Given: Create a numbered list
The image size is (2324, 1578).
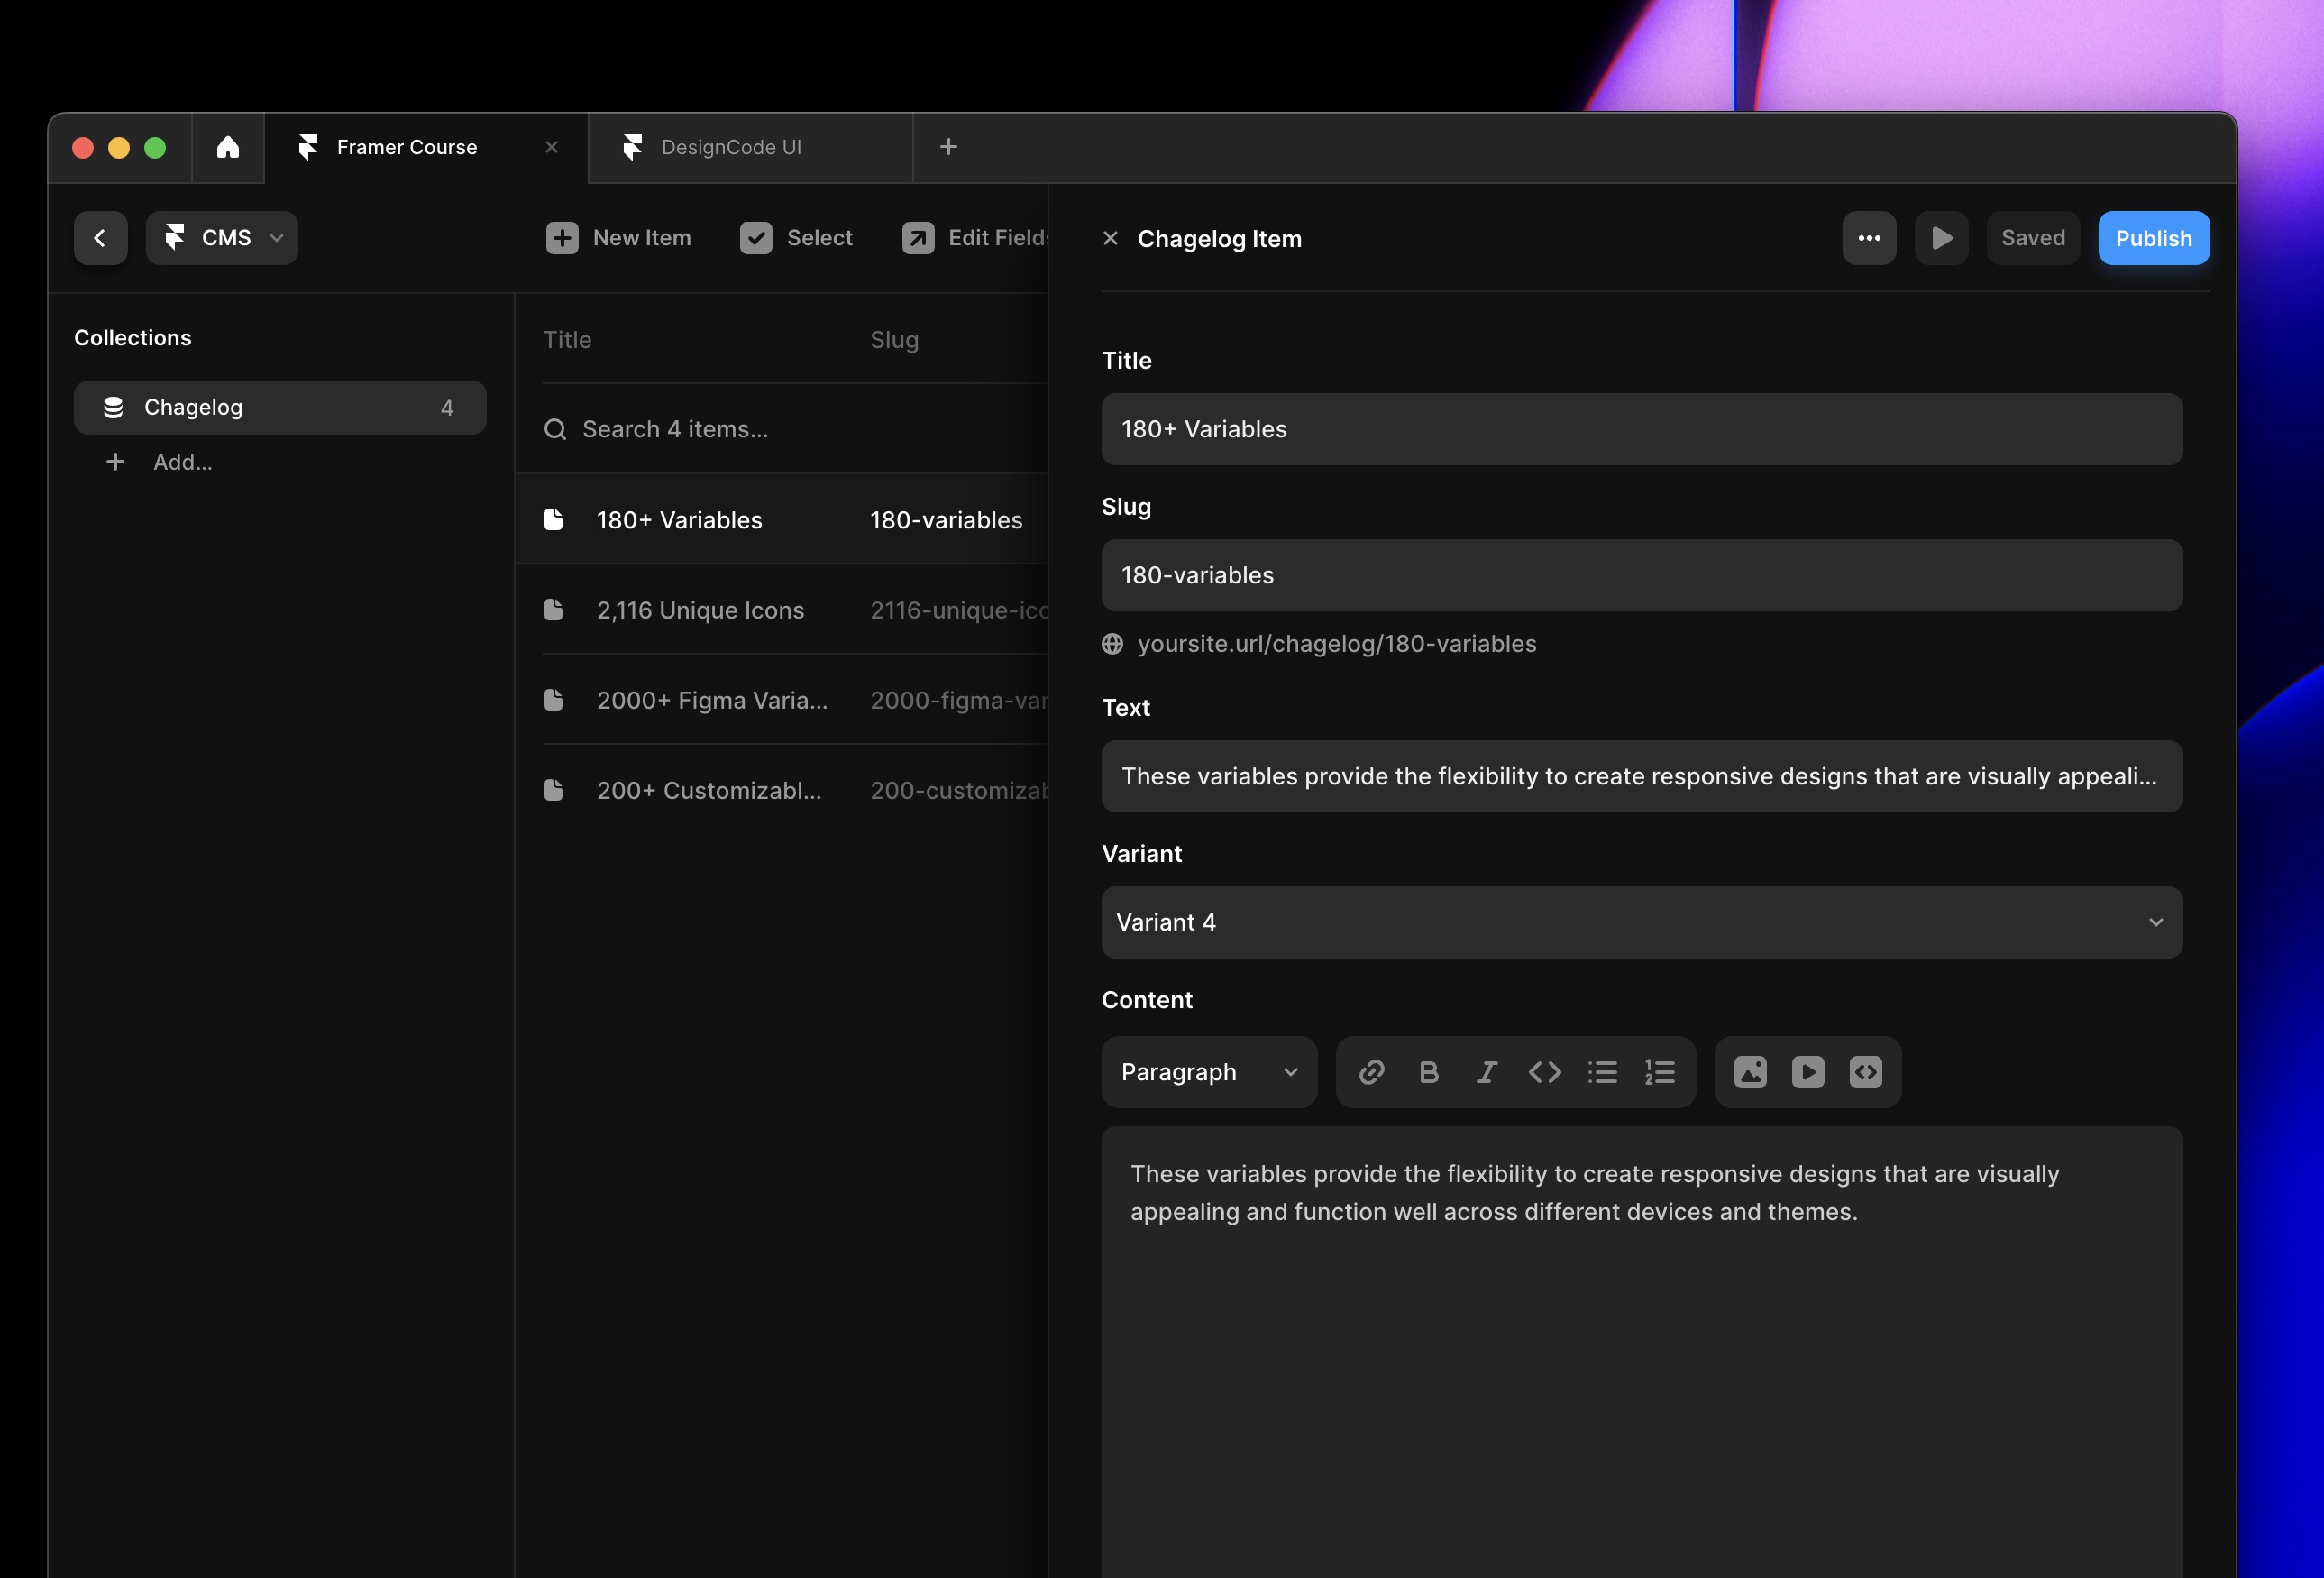Looking at the screenshot, I should click(x=1660, y=1072).
